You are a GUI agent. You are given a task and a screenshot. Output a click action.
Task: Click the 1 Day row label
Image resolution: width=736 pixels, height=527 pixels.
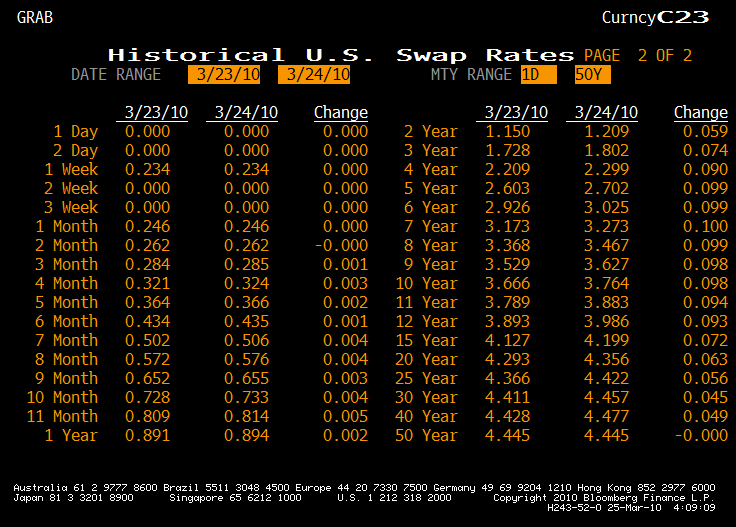point(76,132)
